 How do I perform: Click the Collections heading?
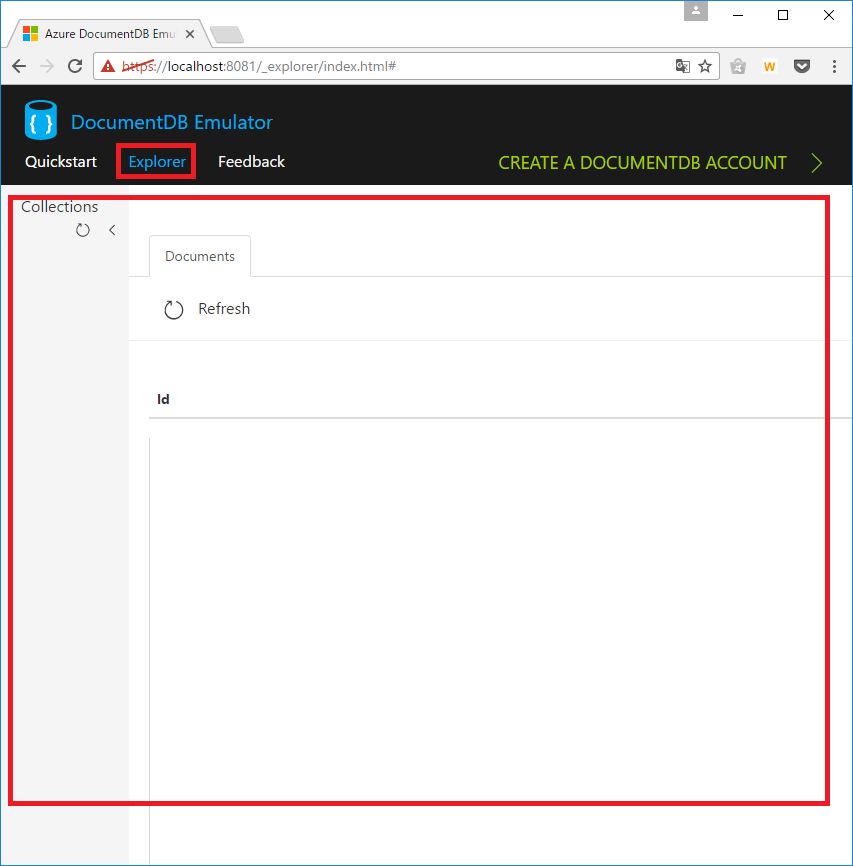(60, 207)
